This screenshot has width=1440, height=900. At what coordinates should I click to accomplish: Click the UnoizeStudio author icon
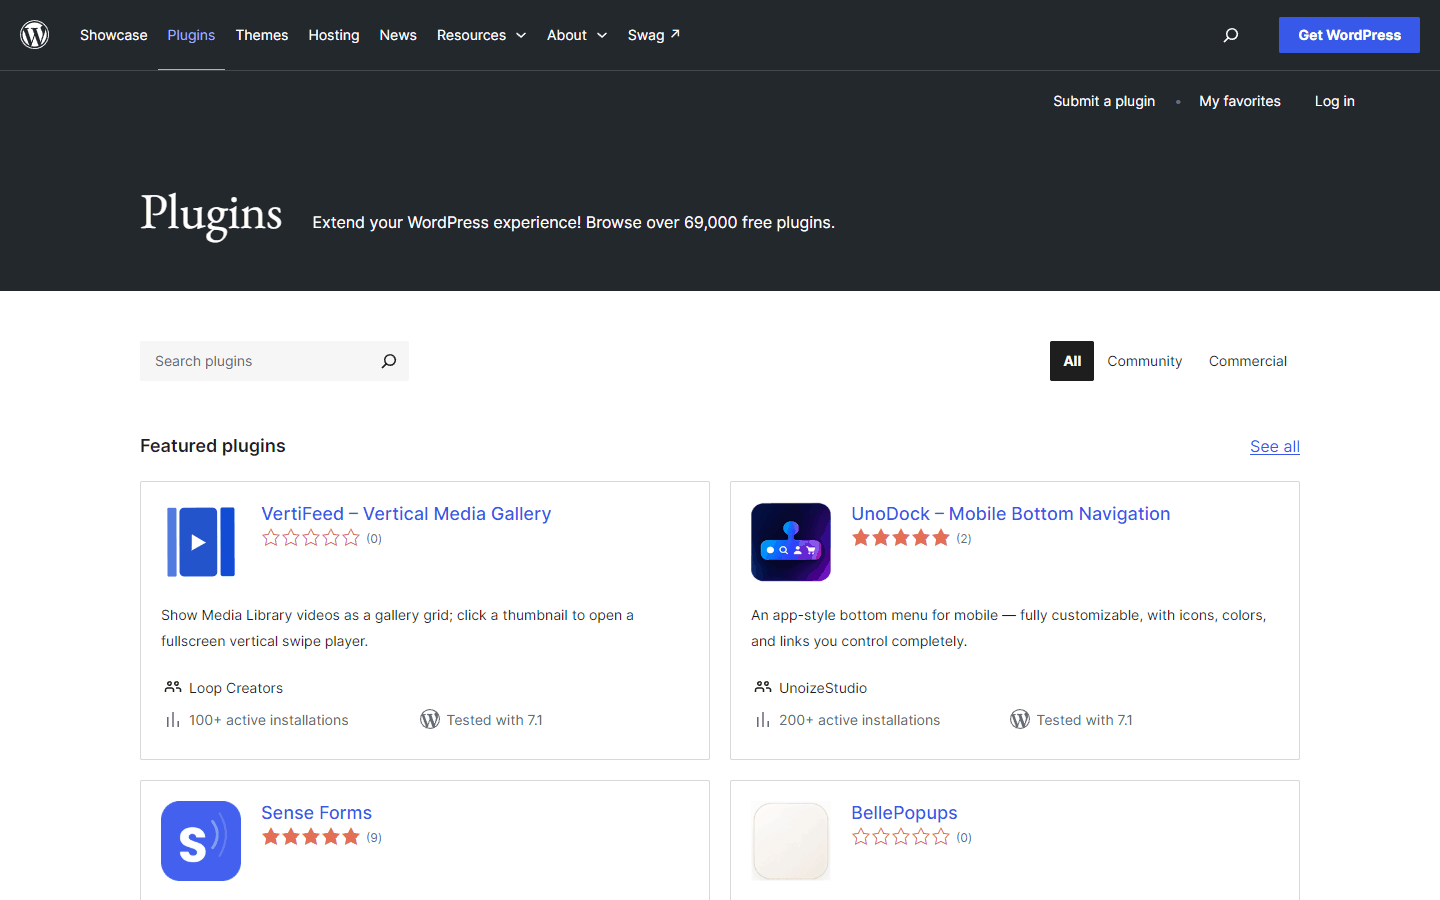point(763,687)
